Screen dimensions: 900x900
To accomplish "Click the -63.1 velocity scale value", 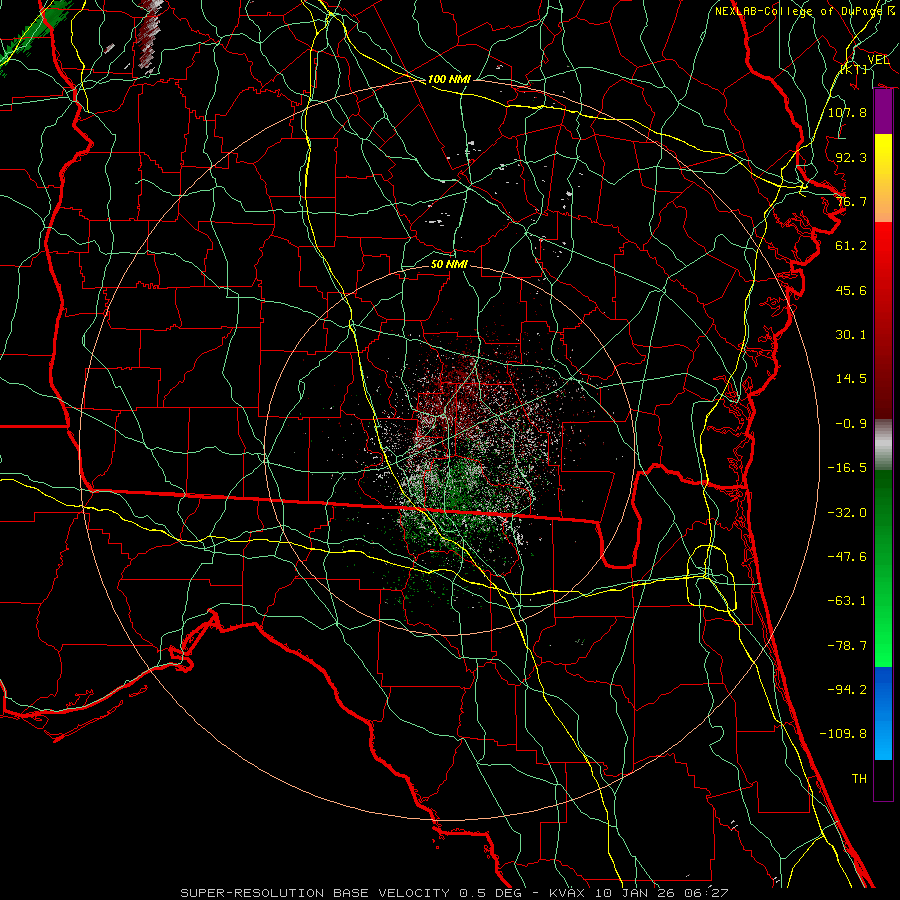I will click(x=847, y=601).
